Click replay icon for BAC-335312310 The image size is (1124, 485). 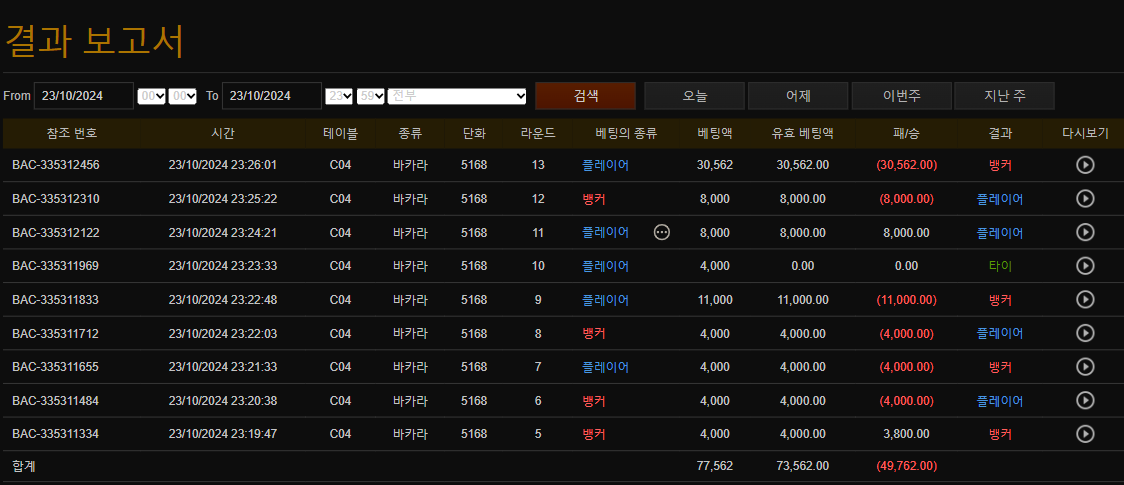click(x=1085, y=199)
